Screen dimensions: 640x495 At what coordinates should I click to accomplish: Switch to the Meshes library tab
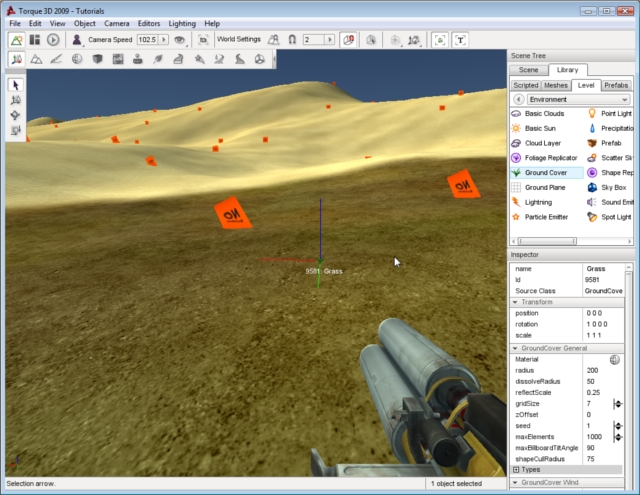[x=556, y=85]
